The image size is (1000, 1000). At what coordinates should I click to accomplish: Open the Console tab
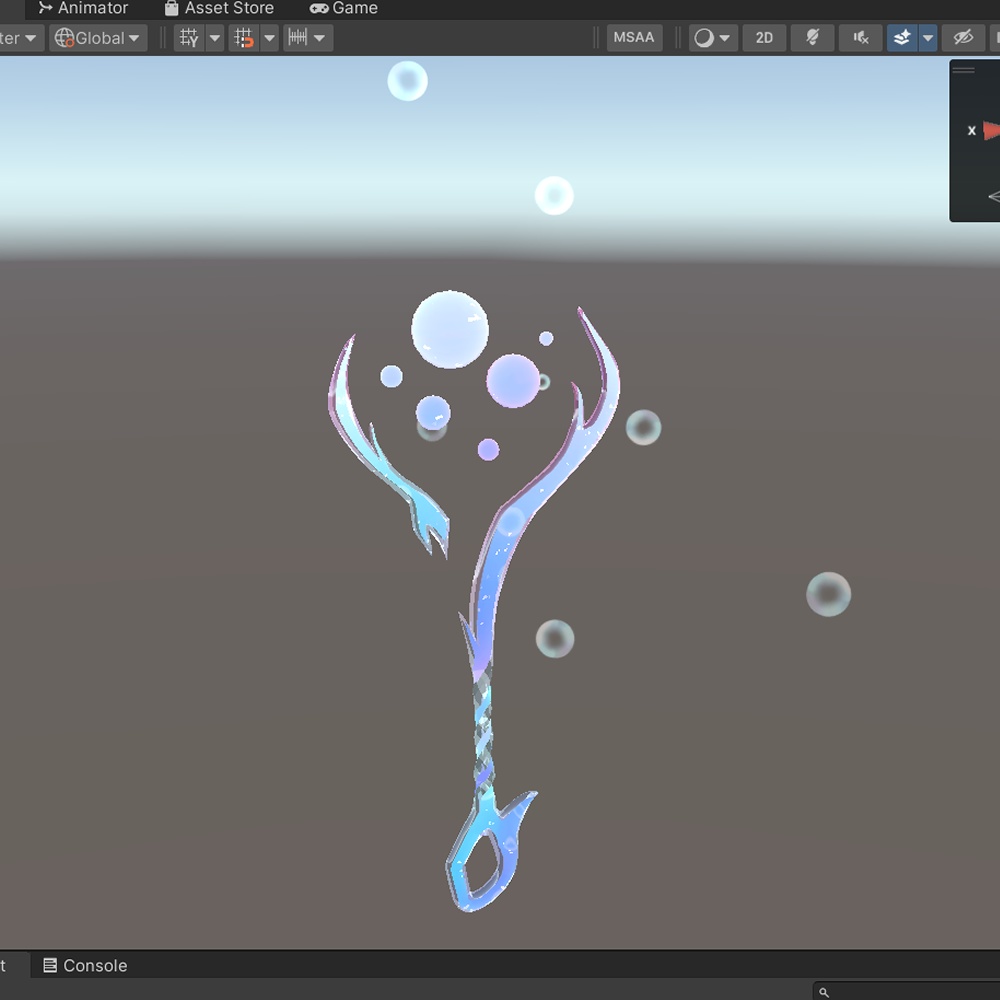pos(85,966)
